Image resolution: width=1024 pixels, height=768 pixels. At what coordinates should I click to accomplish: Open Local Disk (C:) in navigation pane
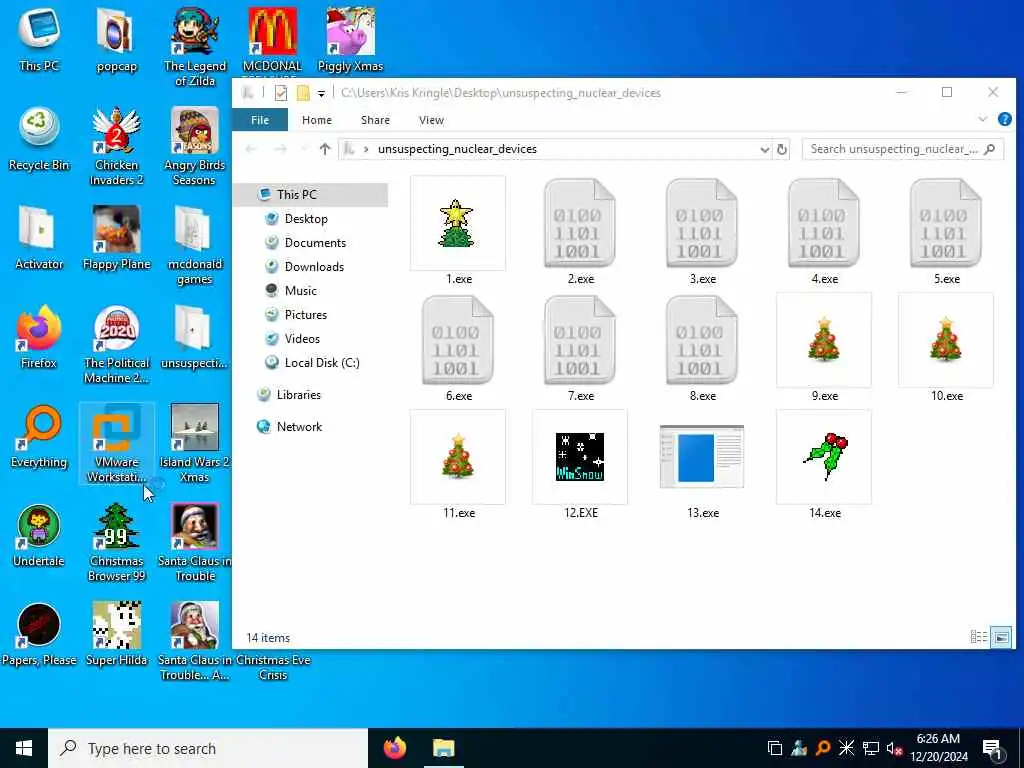322,362
